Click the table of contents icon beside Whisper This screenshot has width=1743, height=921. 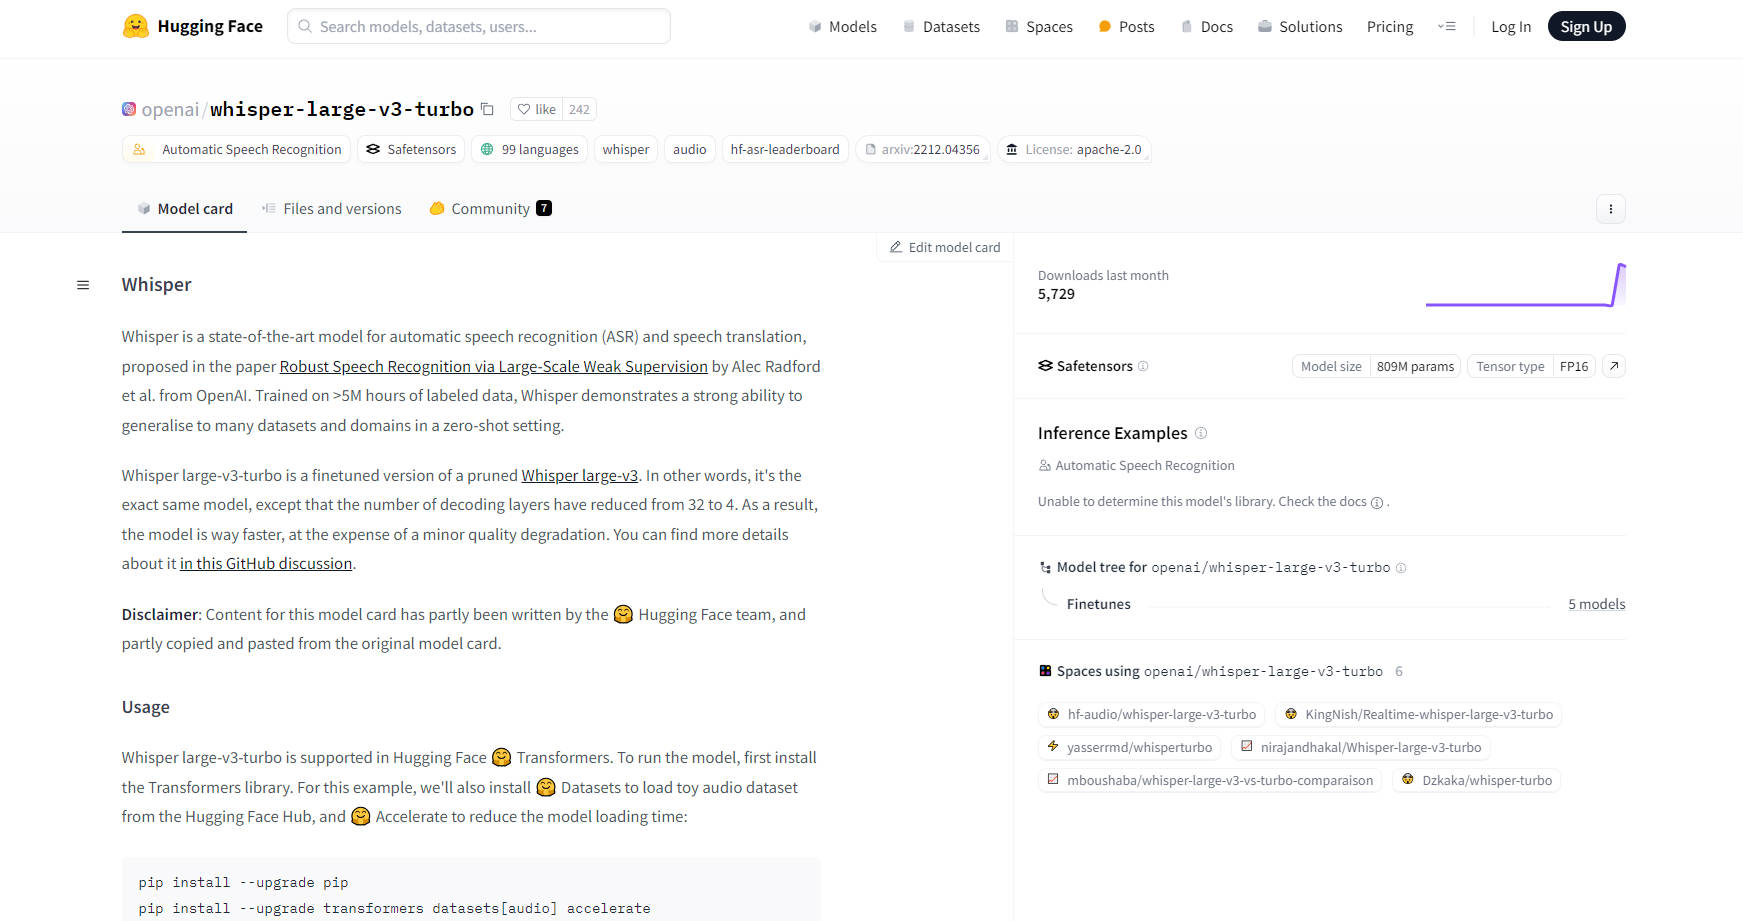tap(83, 285)
